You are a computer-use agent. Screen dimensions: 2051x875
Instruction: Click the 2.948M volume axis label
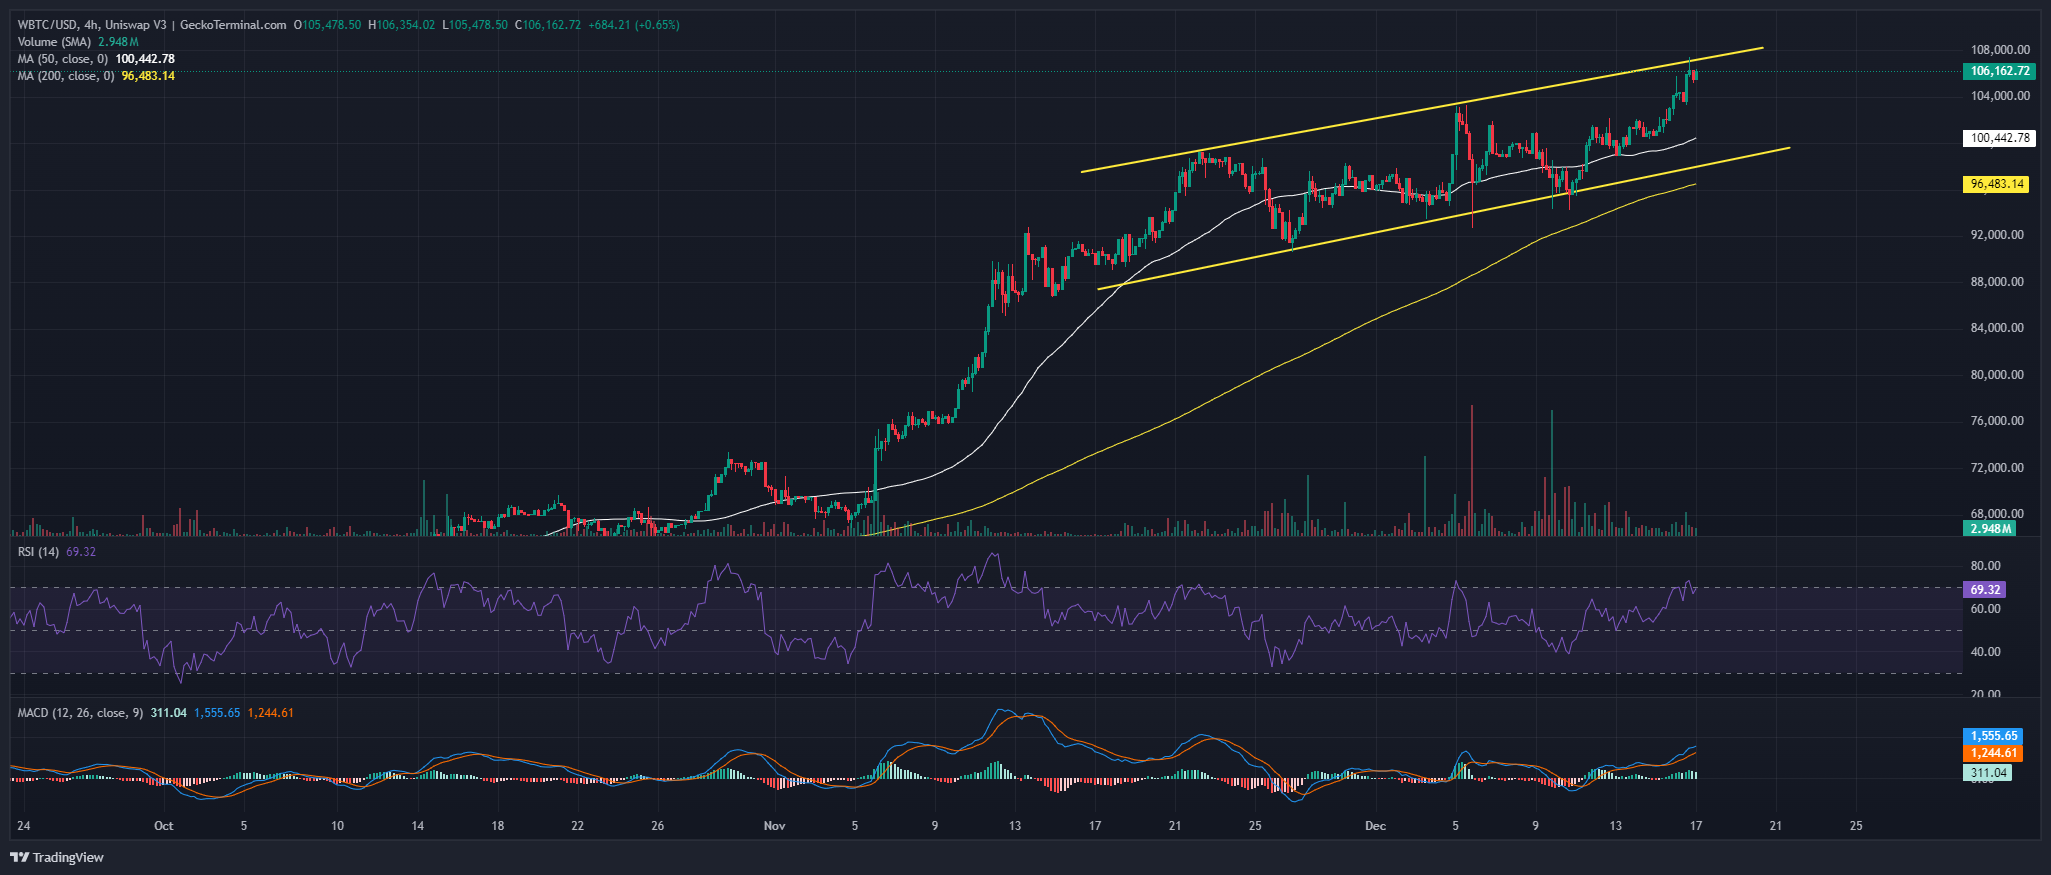click(1990, 528)
